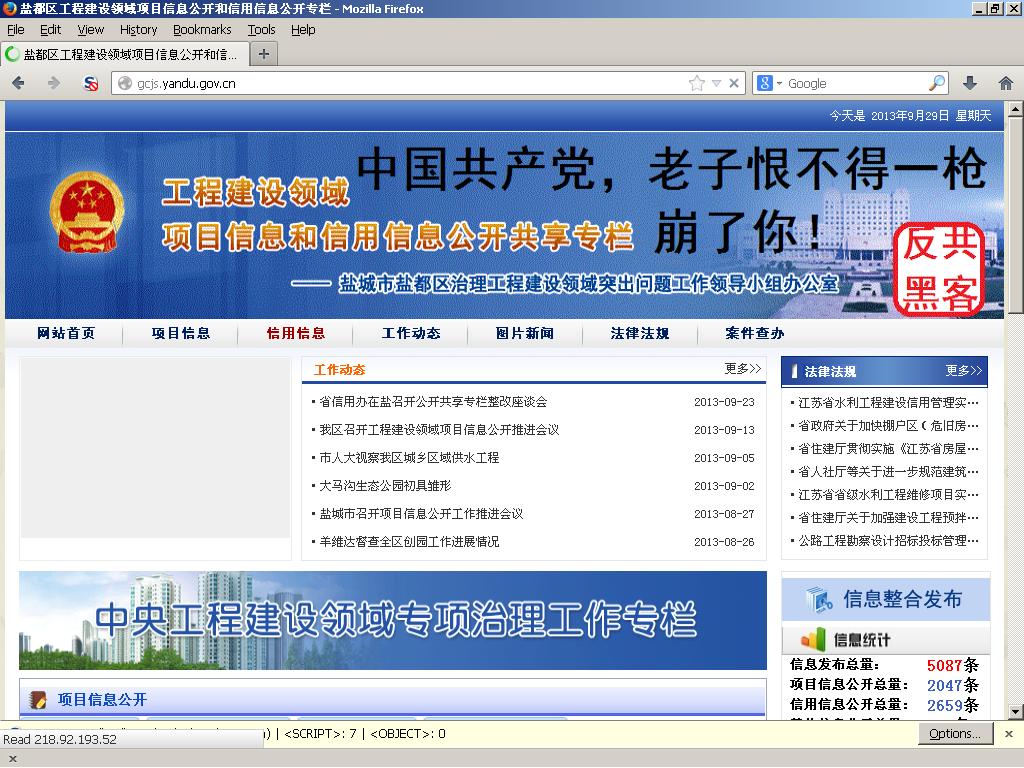
Task: Open law item 省政府关于加快棚户区
Action: pyautogui.click(x=888, y=426)
